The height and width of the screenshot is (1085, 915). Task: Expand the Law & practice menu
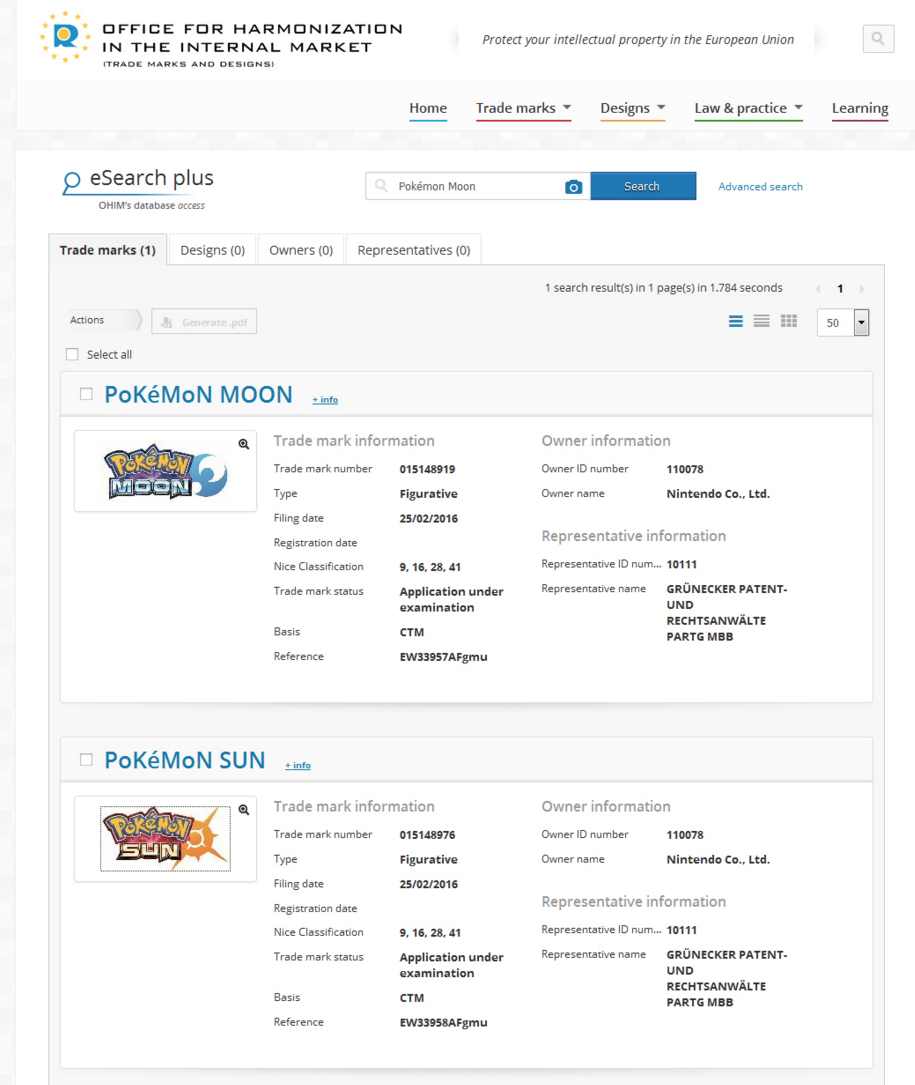click(x=748, y=108)
